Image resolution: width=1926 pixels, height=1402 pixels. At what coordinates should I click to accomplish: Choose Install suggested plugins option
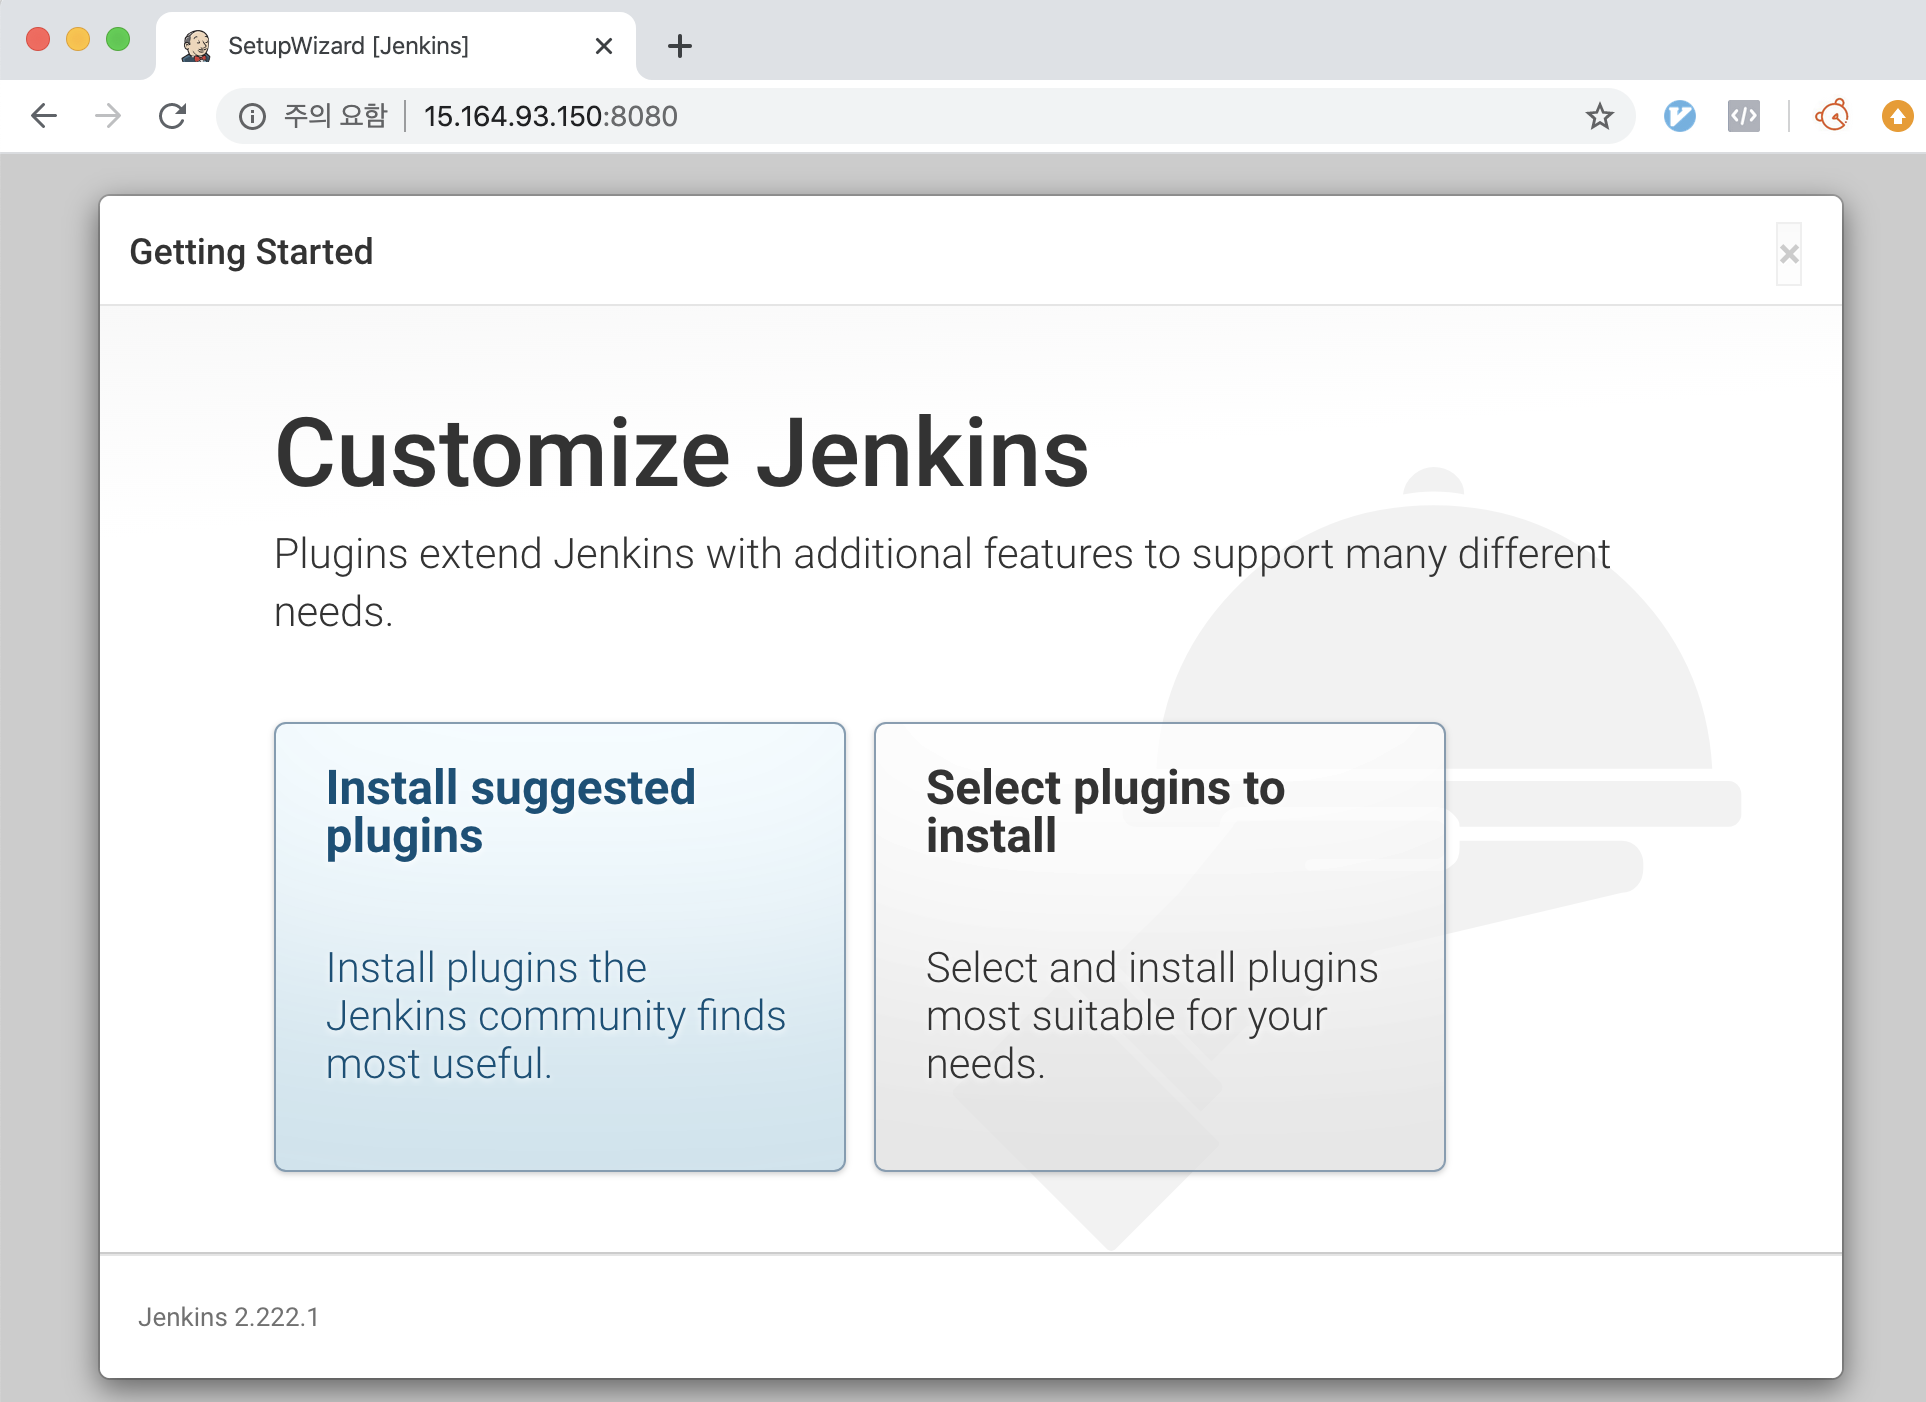click(560, 946)
